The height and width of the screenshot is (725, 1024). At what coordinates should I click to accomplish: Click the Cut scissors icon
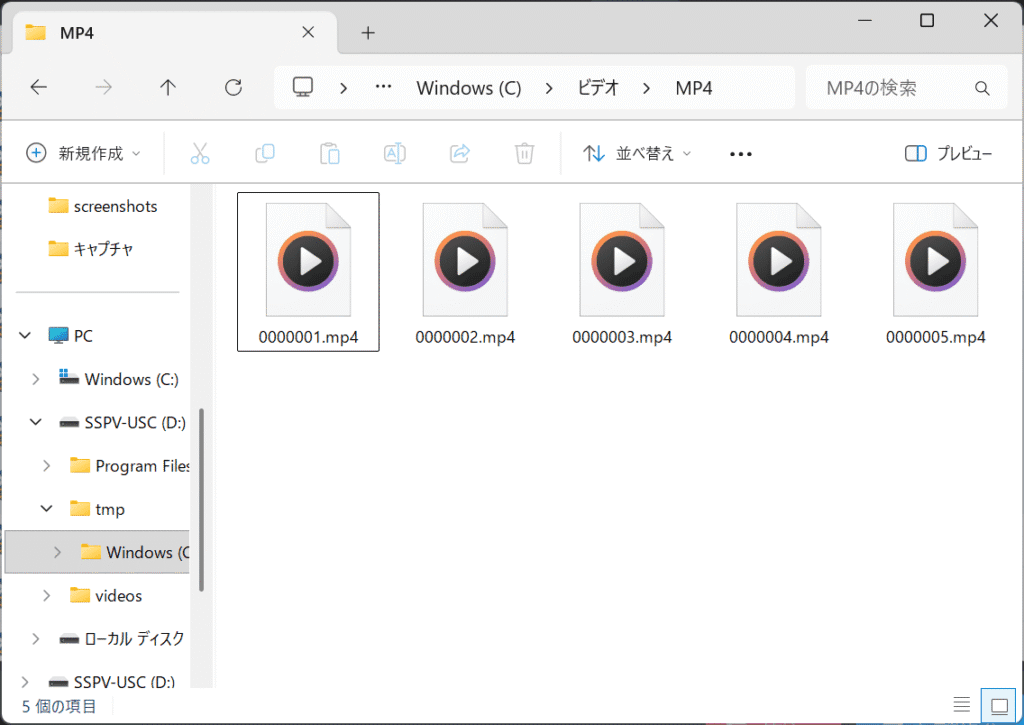[200, 153]
